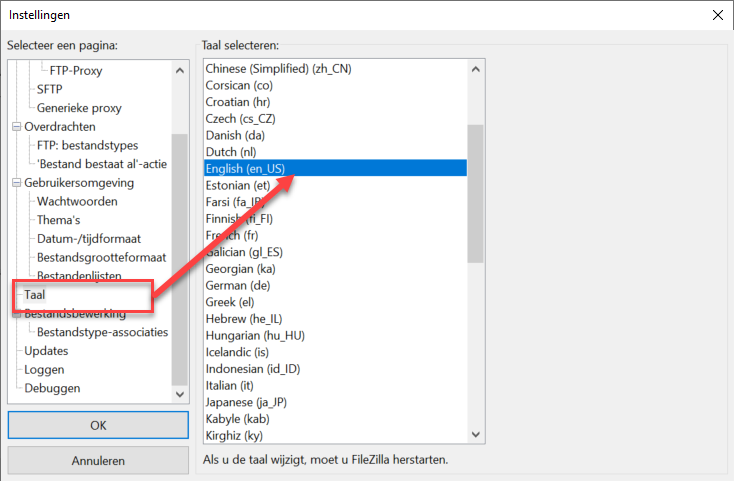Collapse the Overdrachten tree node
This screenshot has width=734, height=481.
click(16, 127)
